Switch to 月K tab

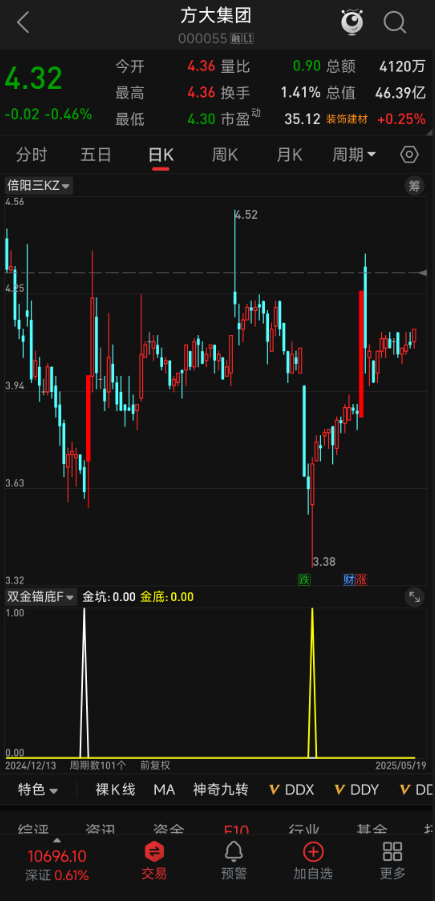[290, 155]
